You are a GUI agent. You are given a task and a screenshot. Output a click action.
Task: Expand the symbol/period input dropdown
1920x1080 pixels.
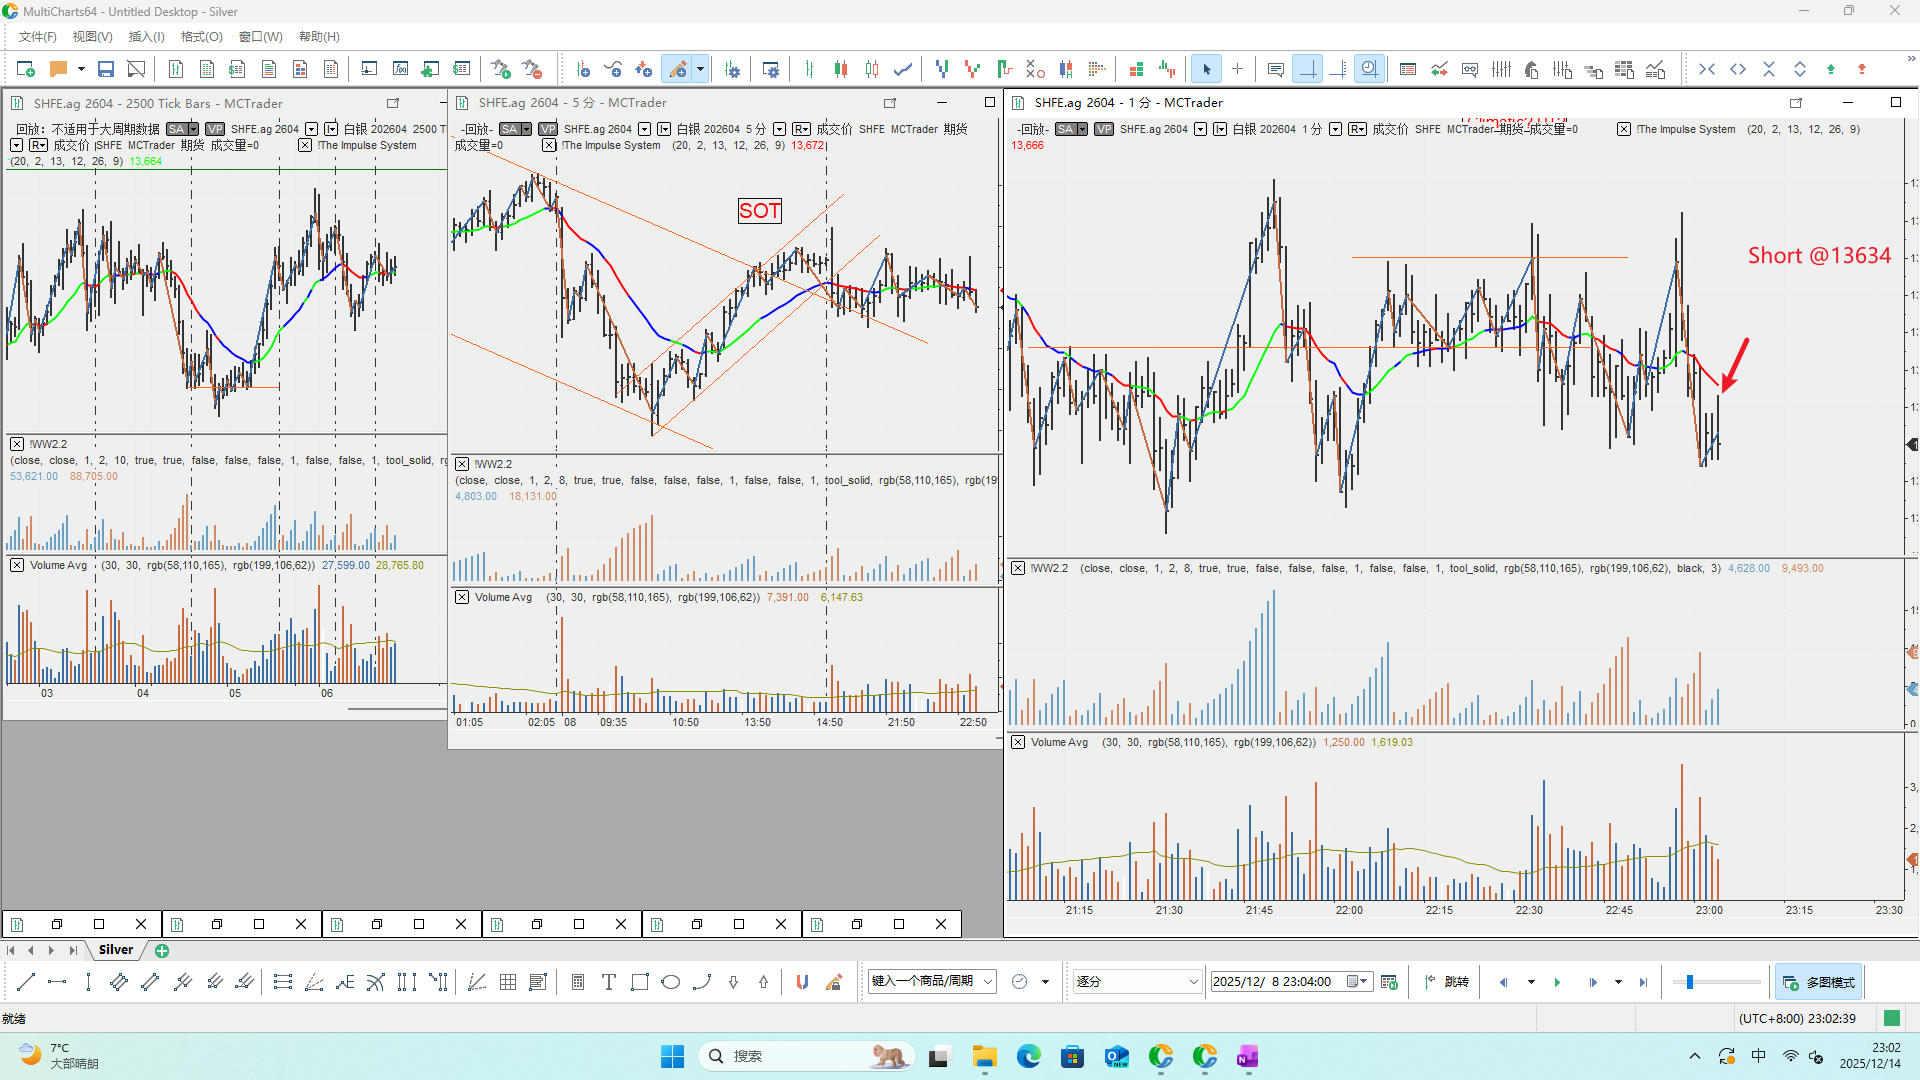[x=988, y=982]
